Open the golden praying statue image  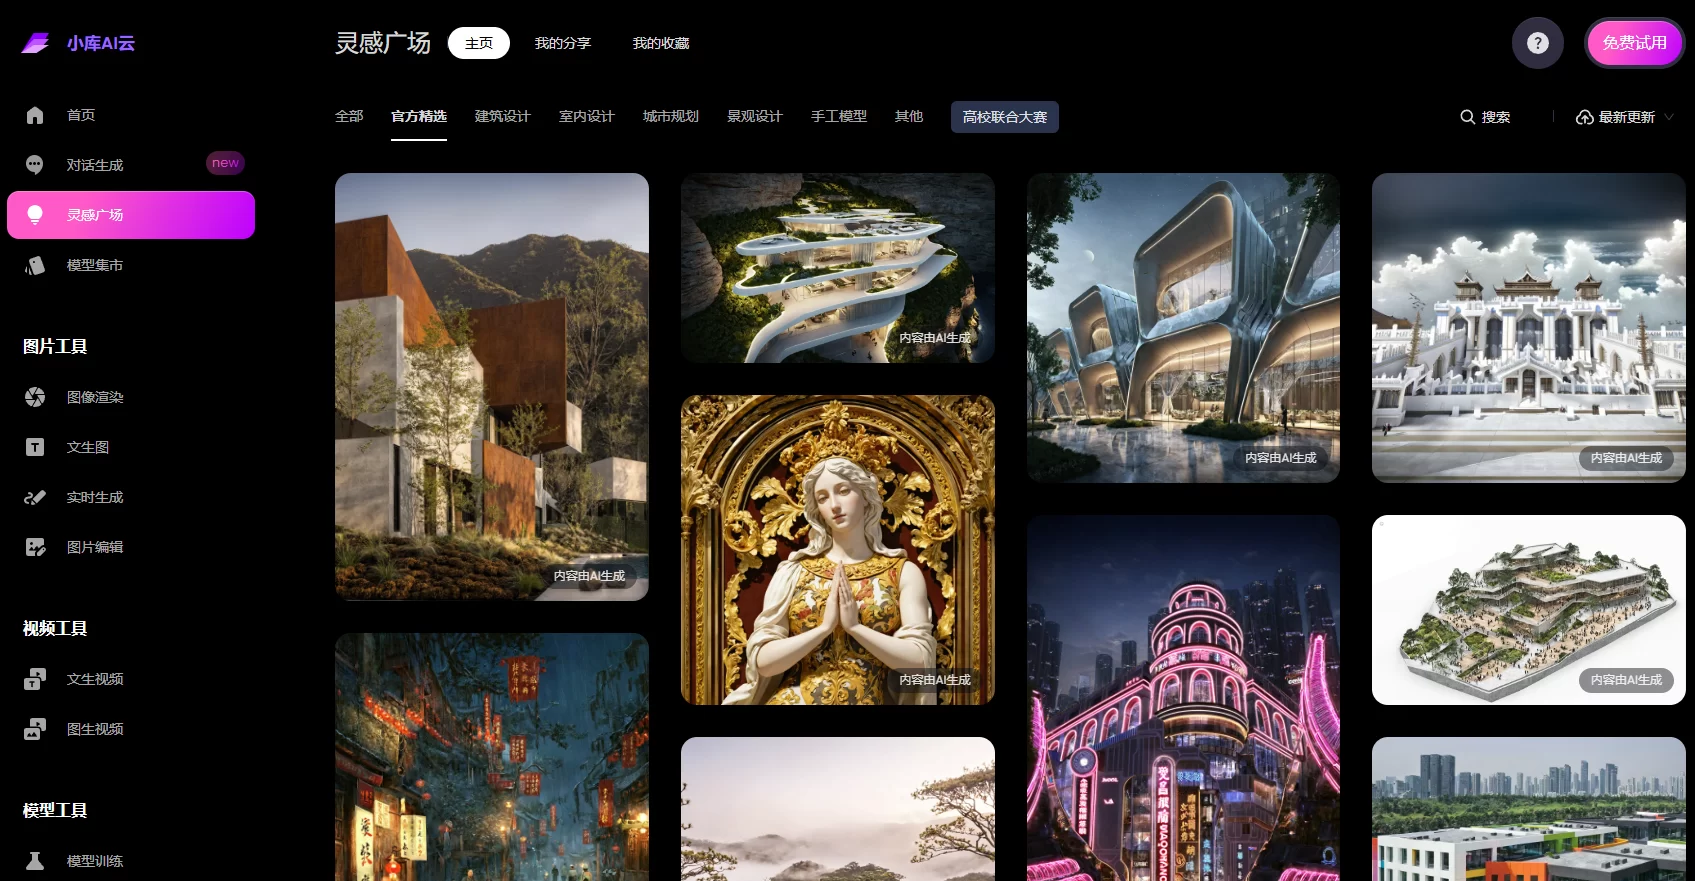(837, 549)
